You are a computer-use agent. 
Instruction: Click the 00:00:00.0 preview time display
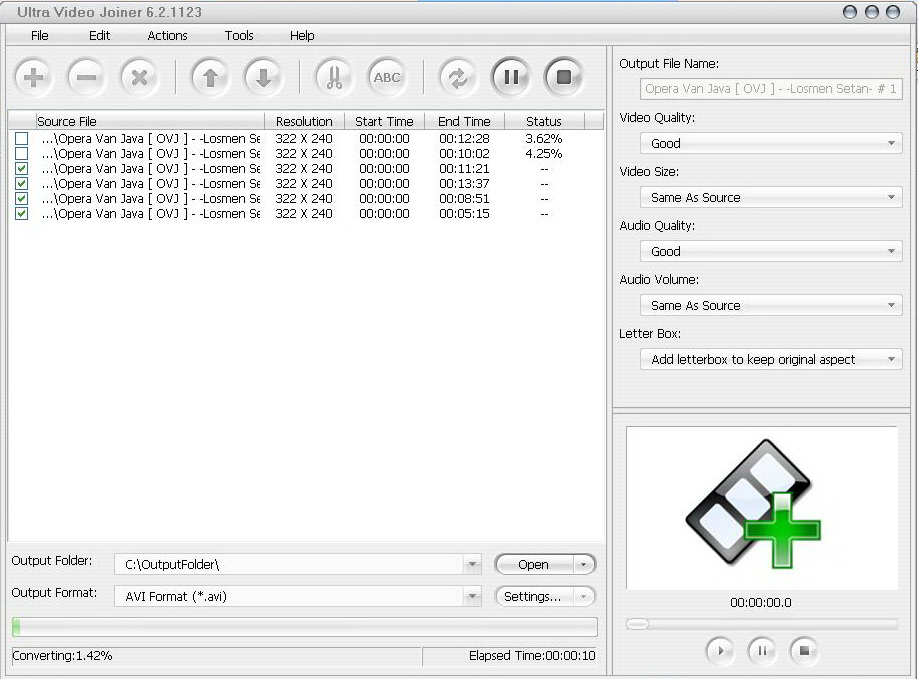click(761, 602)
